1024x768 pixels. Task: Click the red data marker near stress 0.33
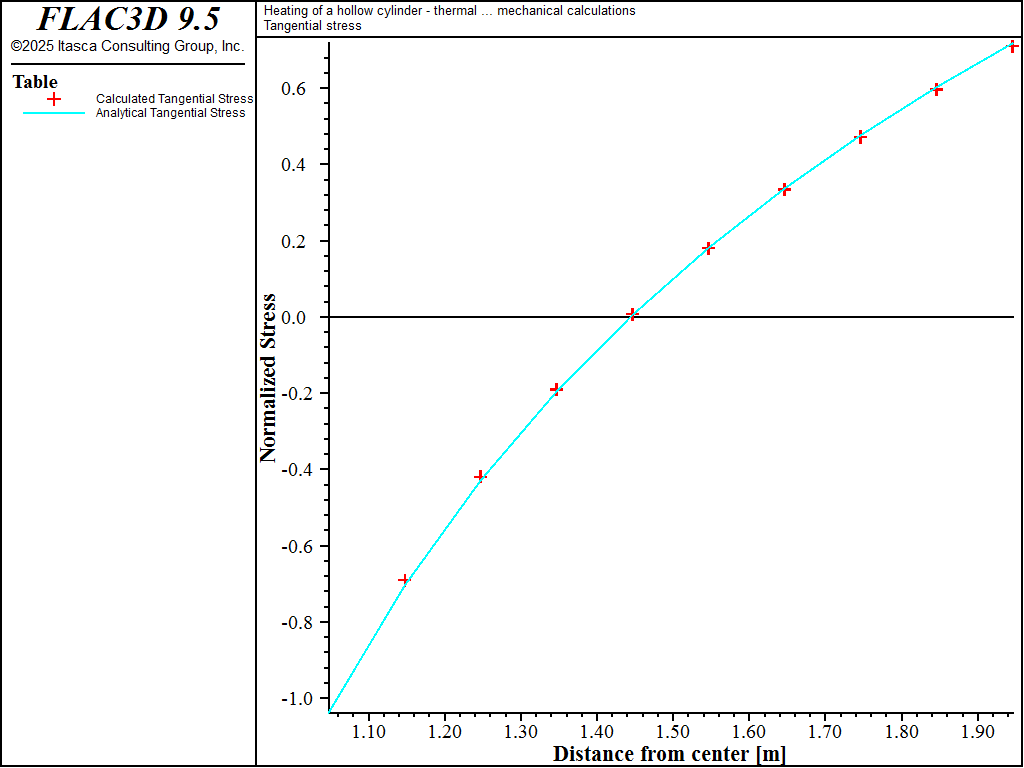(784, 189)
